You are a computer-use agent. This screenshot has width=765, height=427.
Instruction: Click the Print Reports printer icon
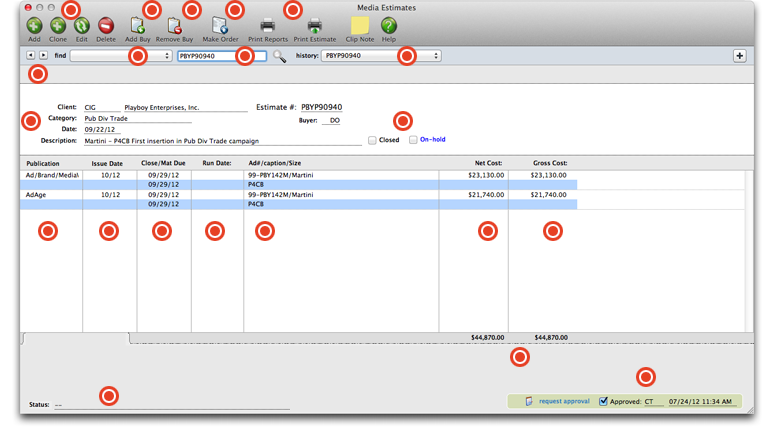pyautogui.click(x=267, y=25)
